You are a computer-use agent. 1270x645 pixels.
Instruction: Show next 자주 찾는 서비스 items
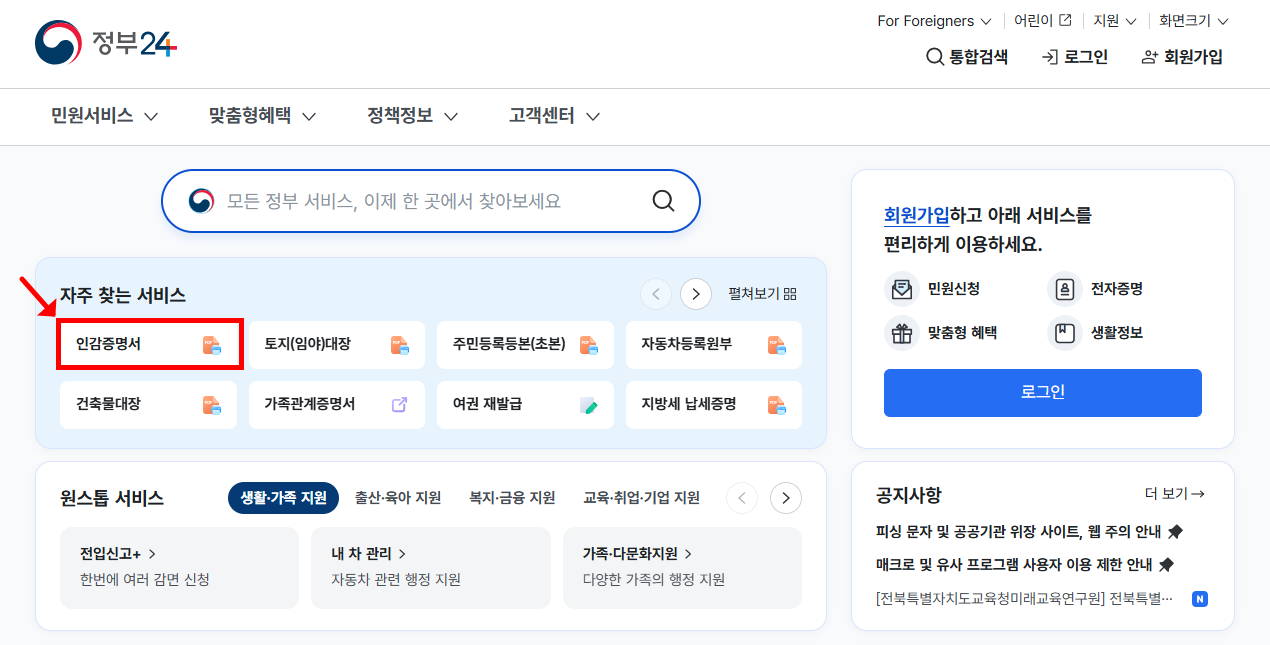point(696,294)
